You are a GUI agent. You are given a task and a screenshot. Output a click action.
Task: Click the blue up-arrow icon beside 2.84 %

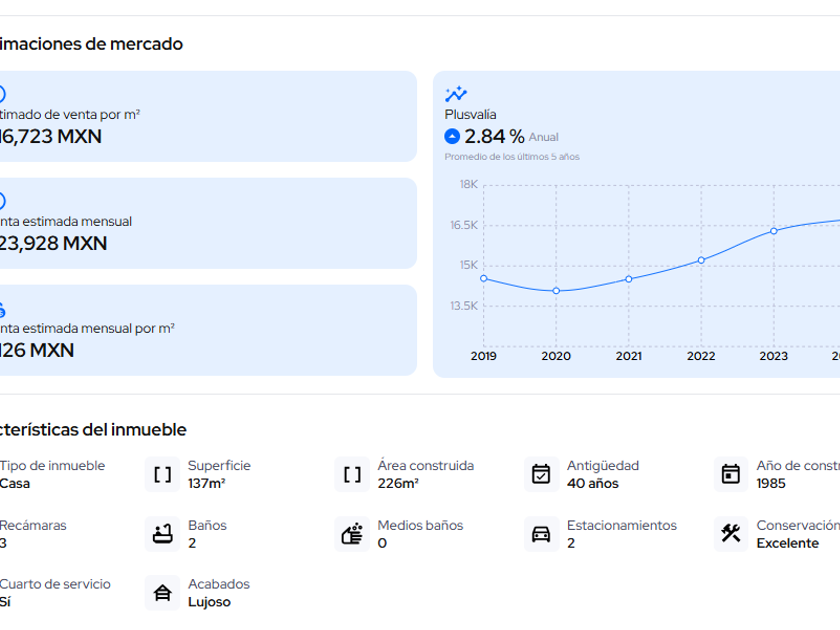click(x=452, y=137)
